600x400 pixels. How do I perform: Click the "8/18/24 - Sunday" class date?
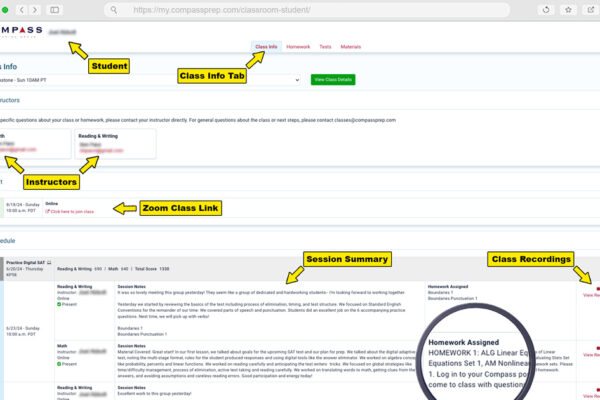23,204
